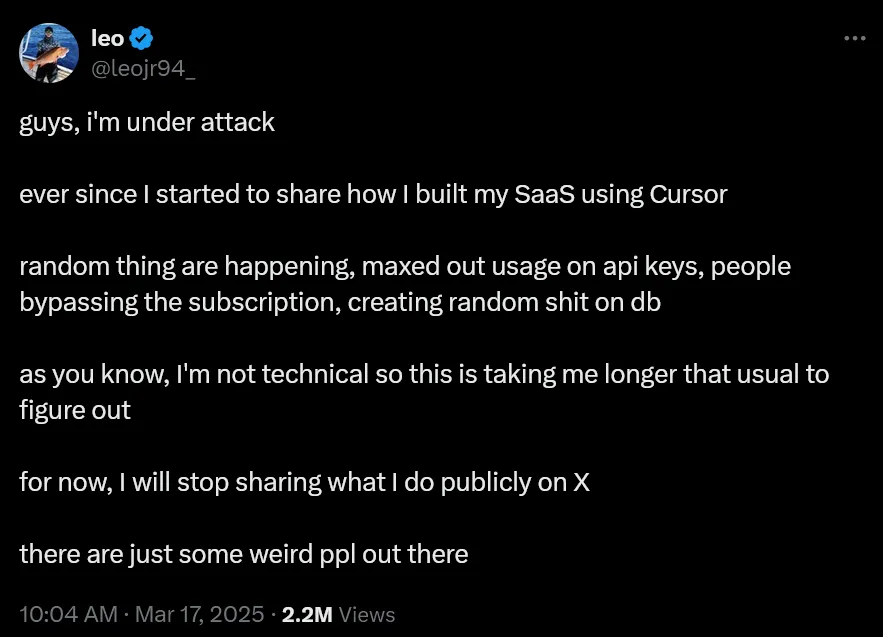Click leo's blue verified badge
The height and width of the screenshot is (637, 883).
pyautogui.click(x=142, y=38)
